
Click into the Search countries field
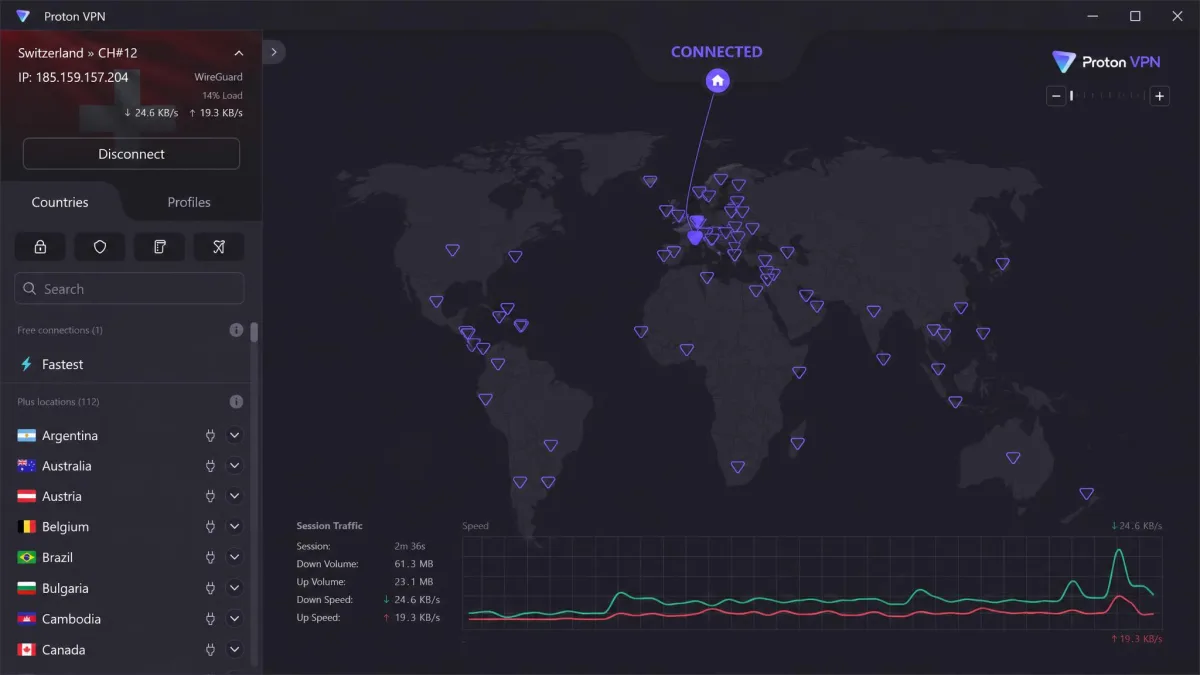[x=130, y=289]
